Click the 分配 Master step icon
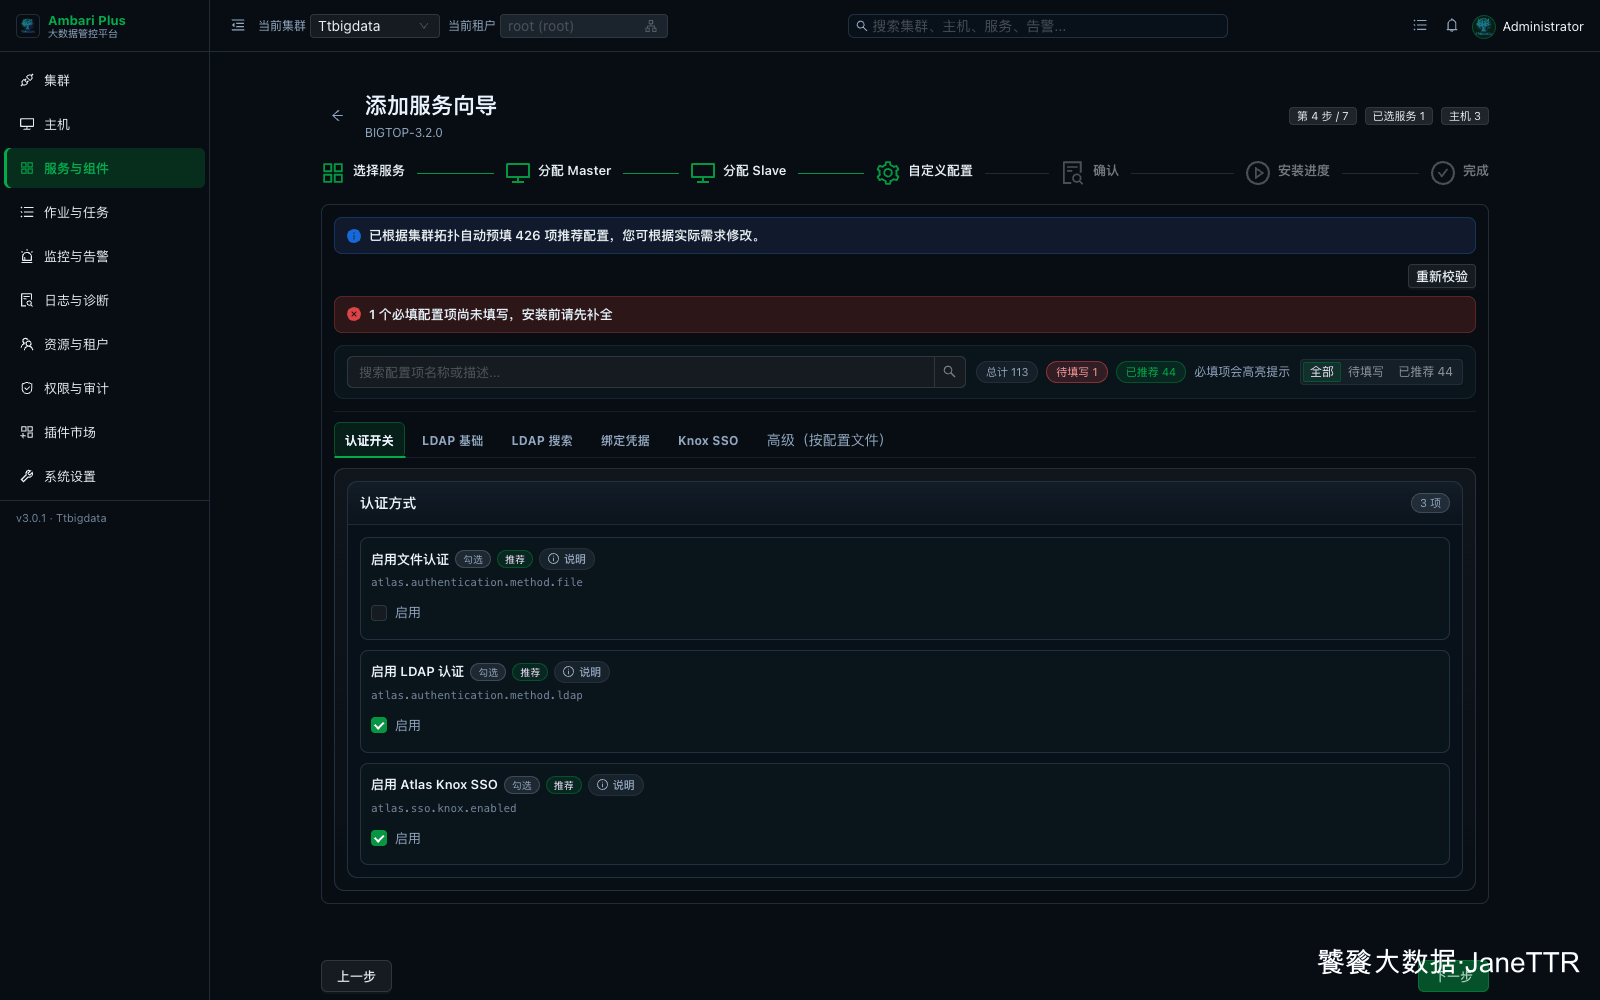 pyautogui.click(x=518, y=172)
